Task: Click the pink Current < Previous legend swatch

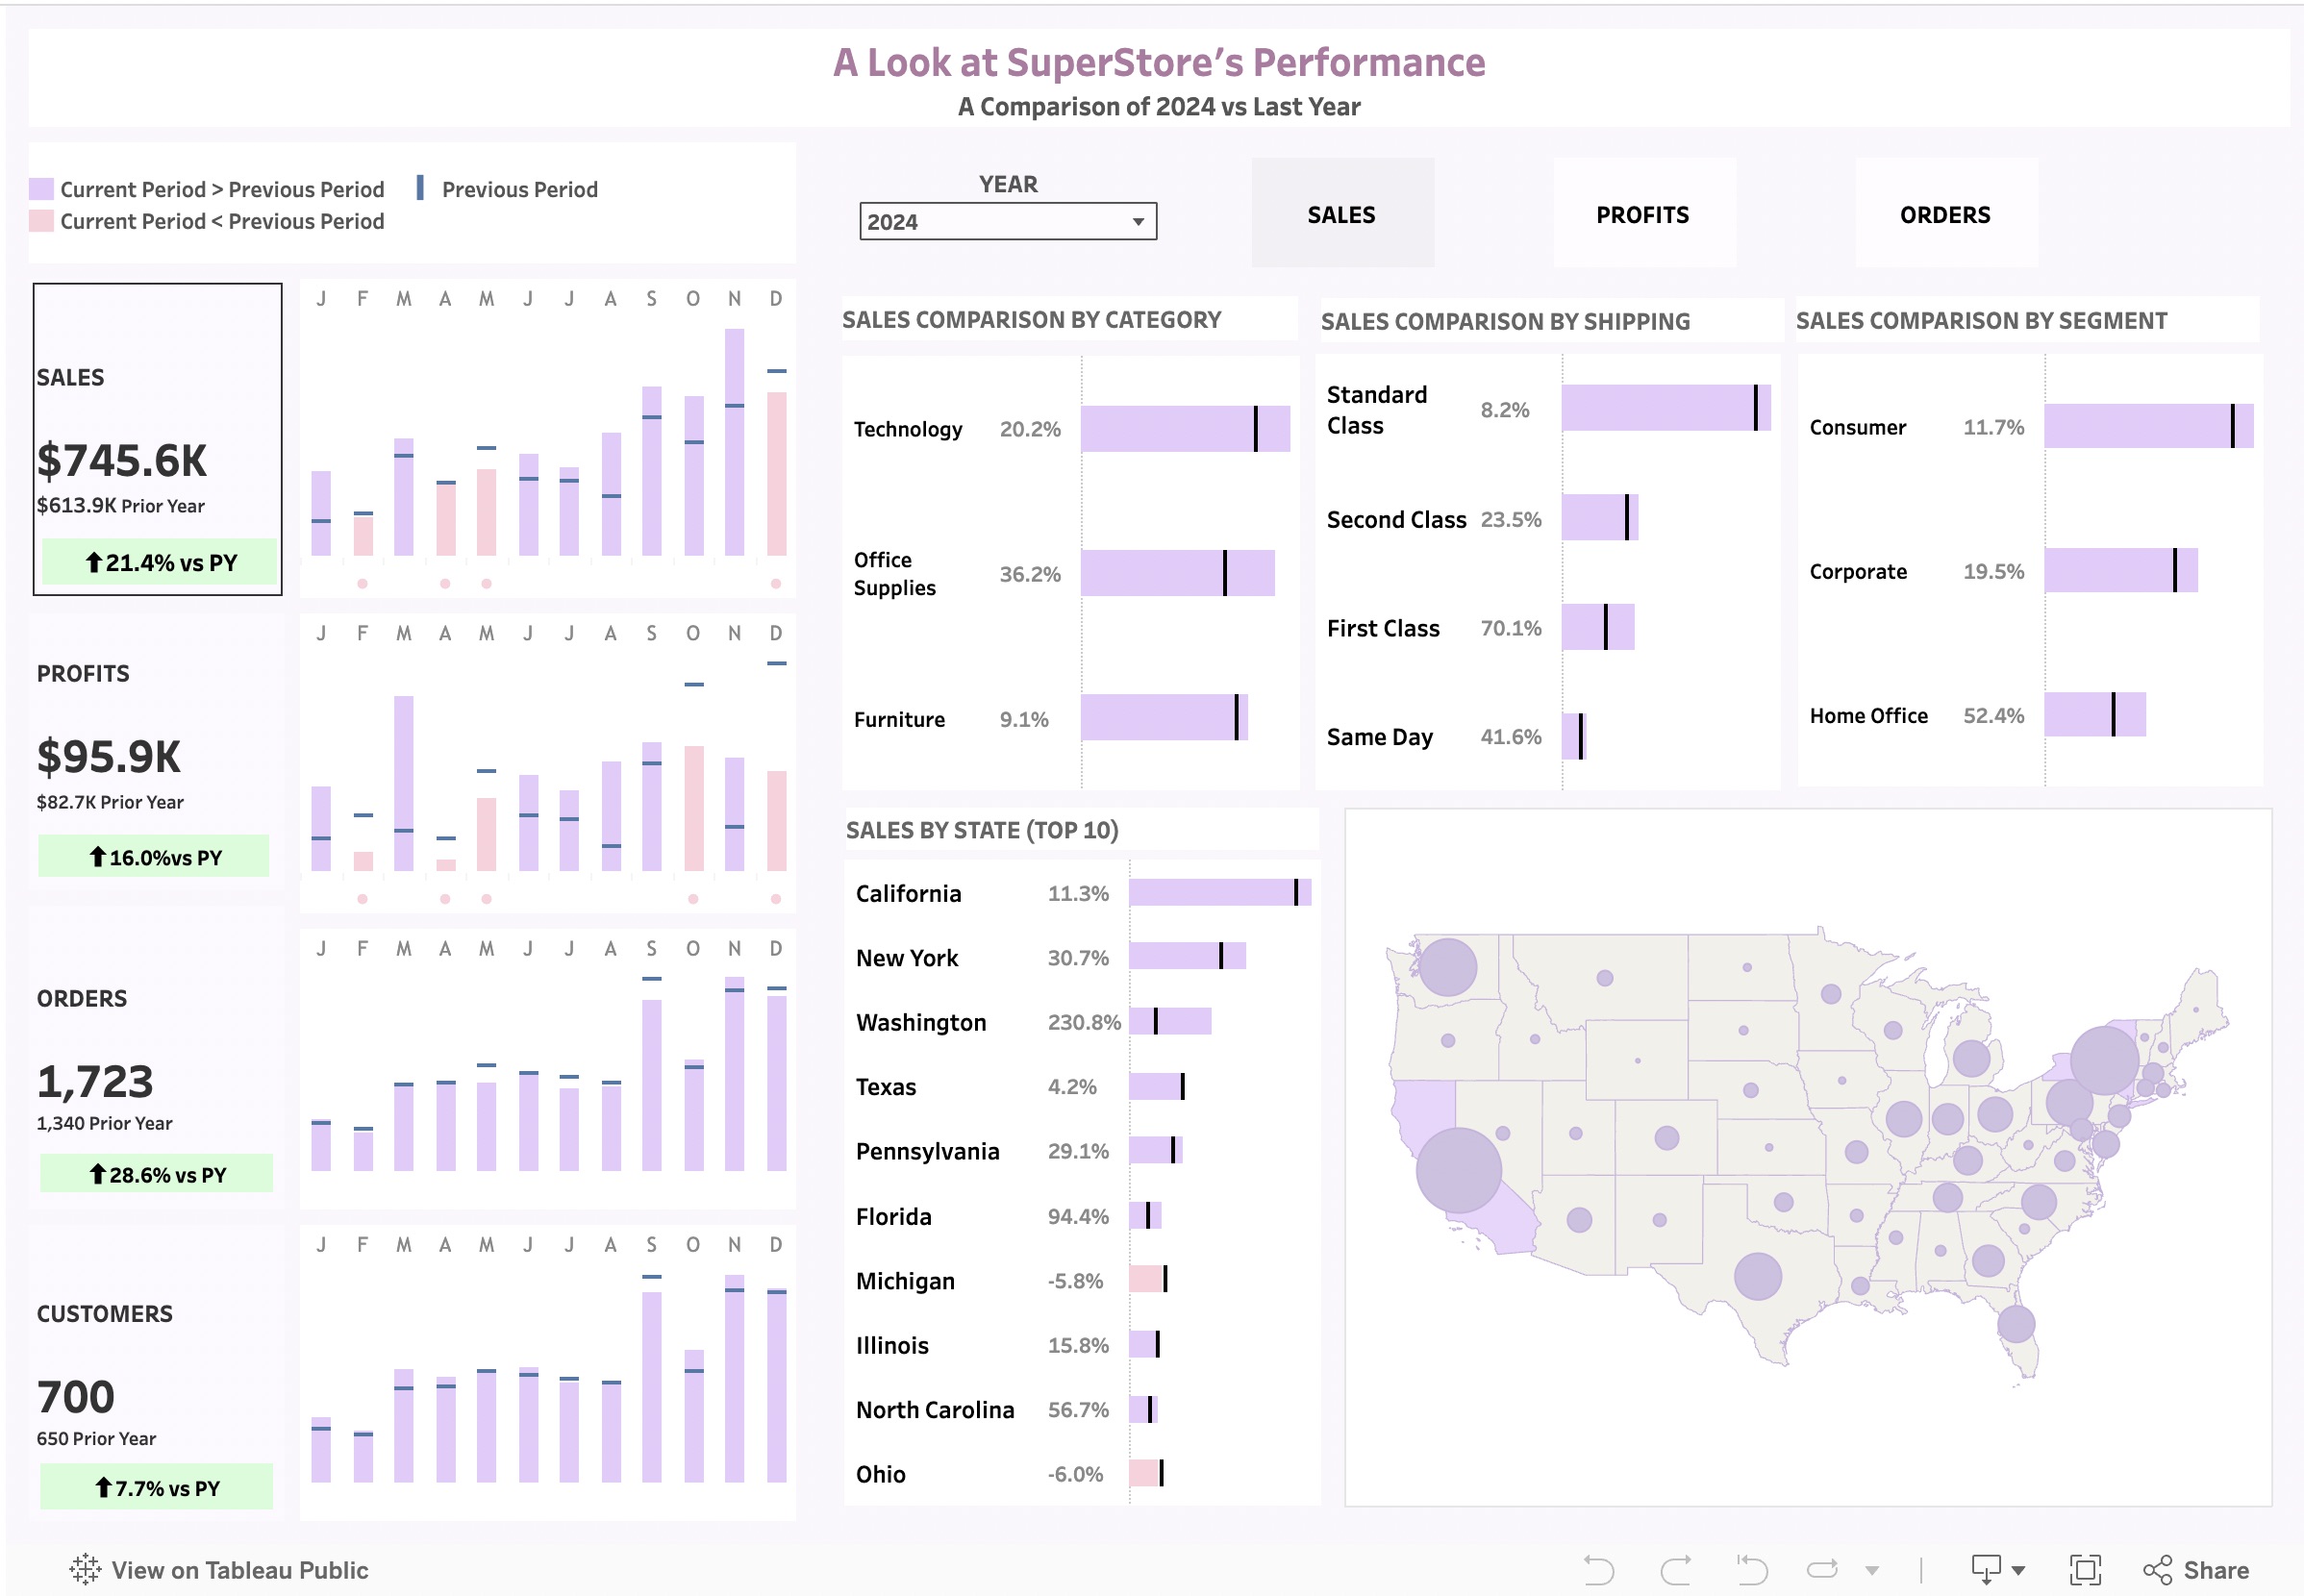Action: 41,221
